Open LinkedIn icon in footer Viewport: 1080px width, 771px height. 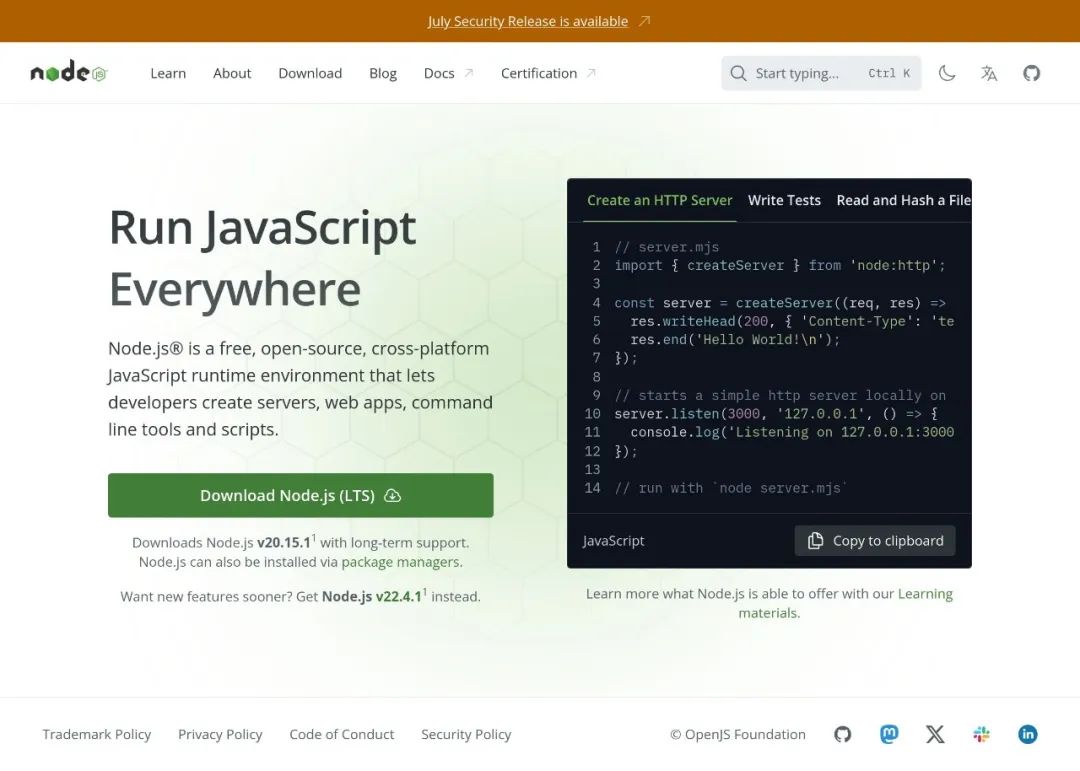point(1028,734)
